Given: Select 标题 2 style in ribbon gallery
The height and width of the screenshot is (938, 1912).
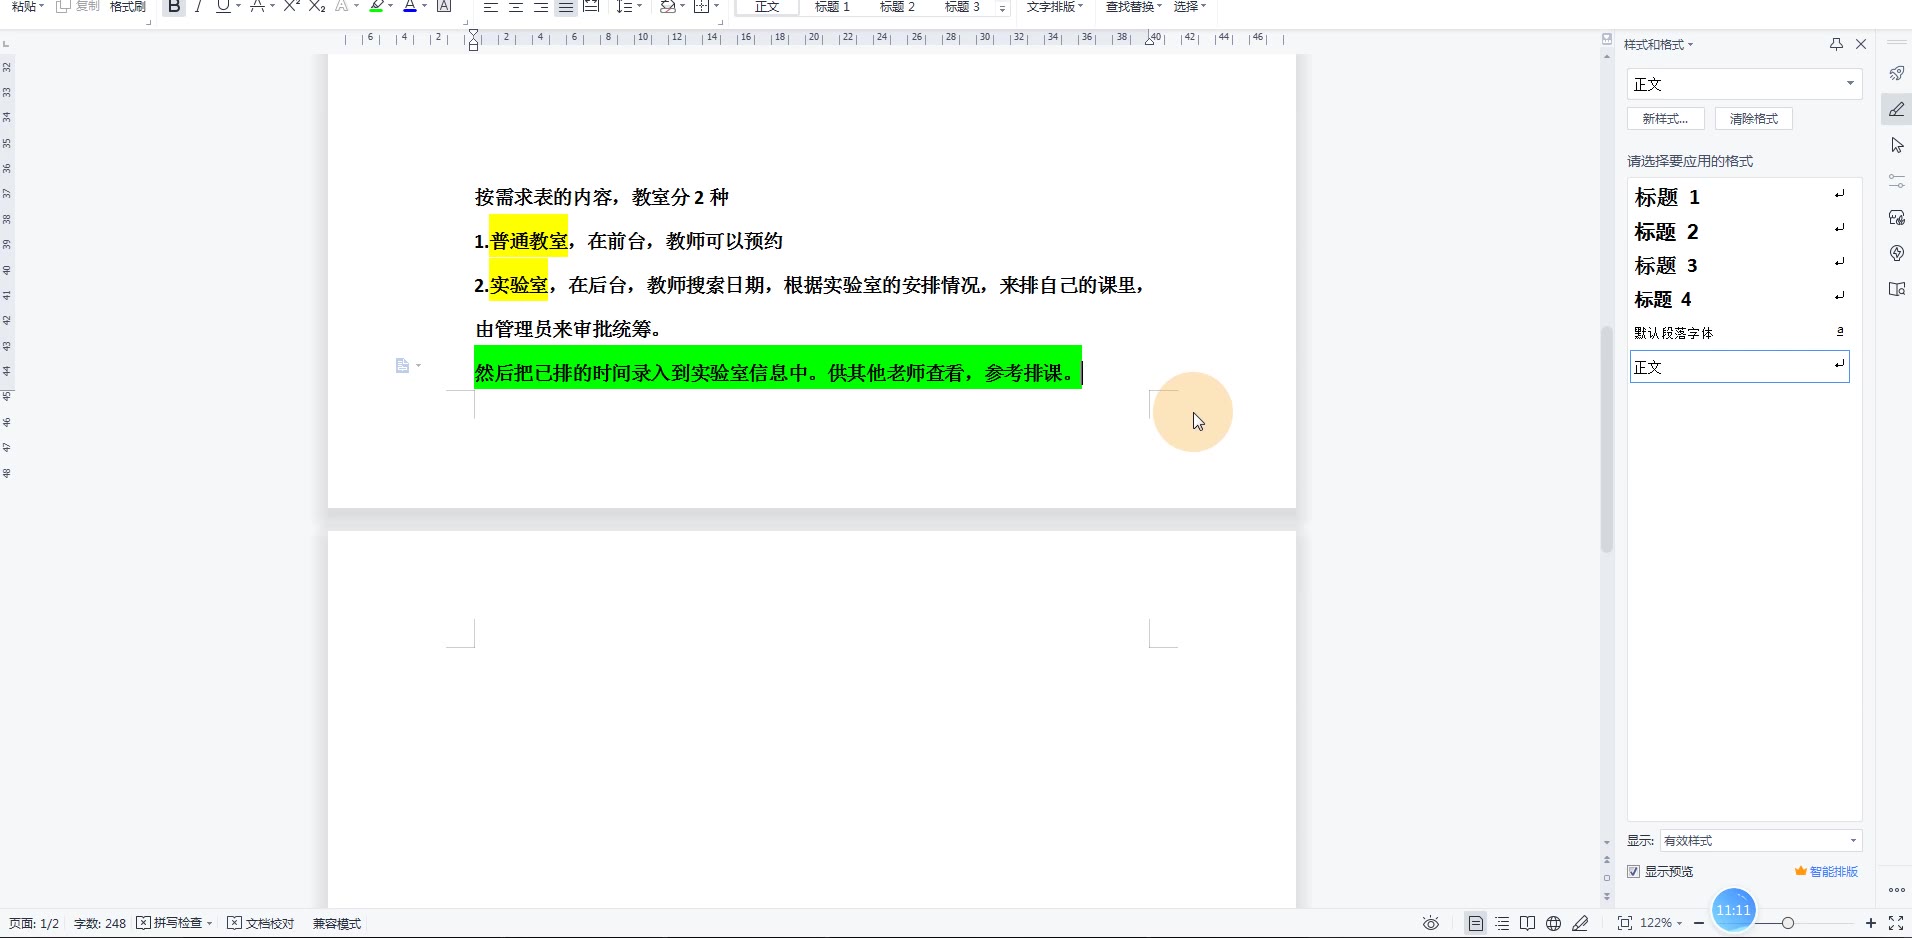Looking at the screenshot, I should (x=897, y=6).
